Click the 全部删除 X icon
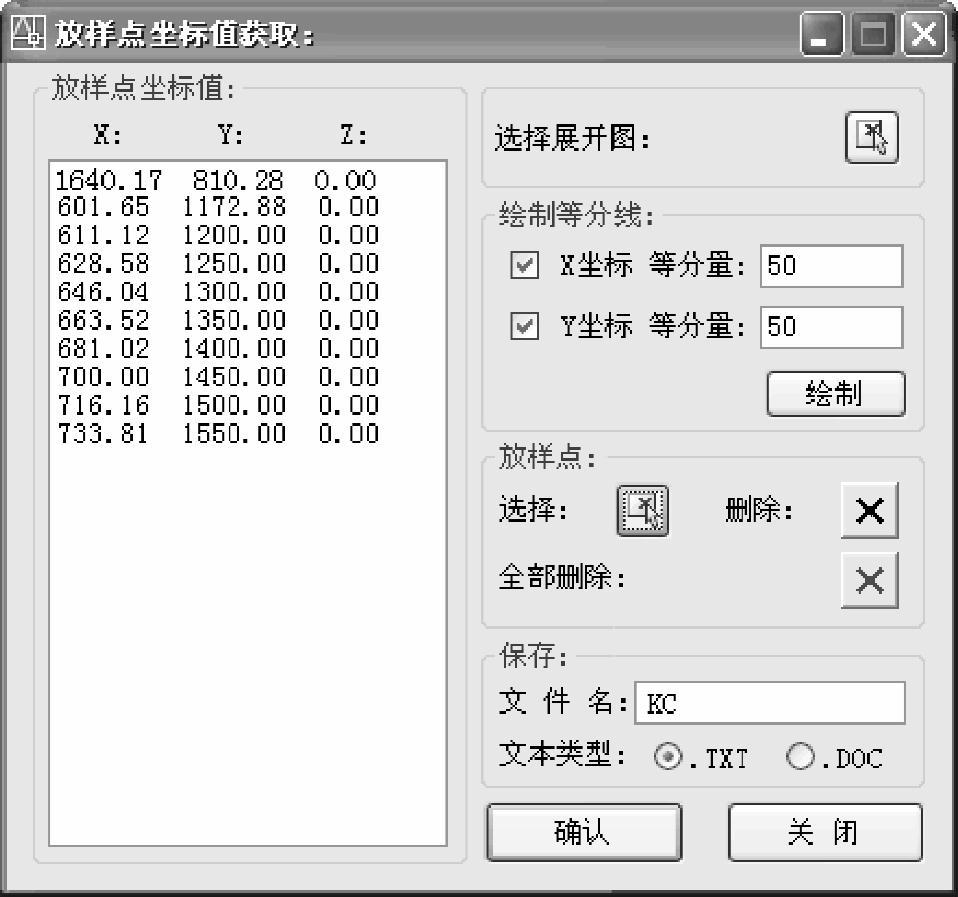 click(869, 580)
